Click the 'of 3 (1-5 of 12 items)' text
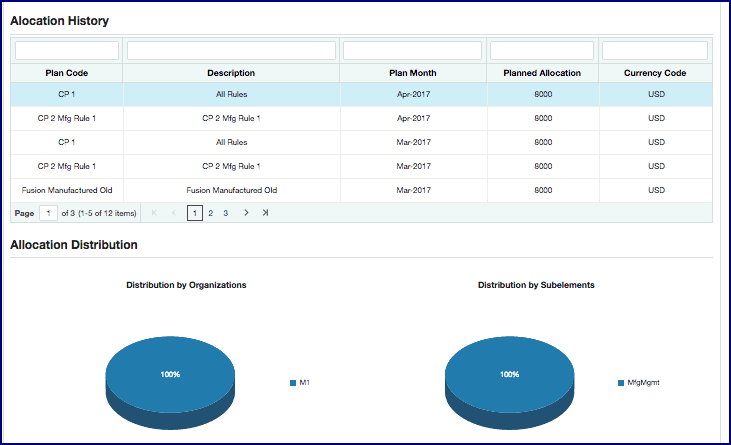The image size is (731, 445). coord(99,213)
